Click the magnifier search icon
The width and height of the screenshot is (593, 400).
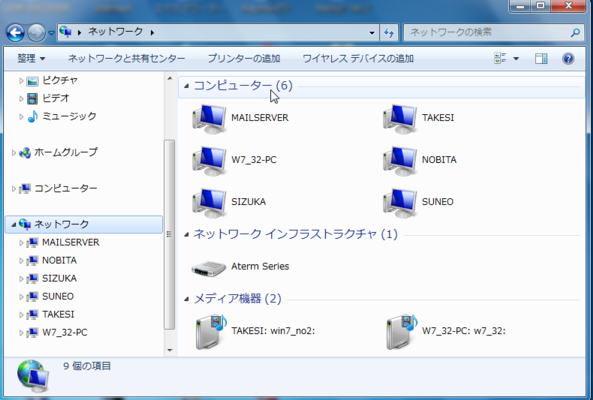(575, 33)
